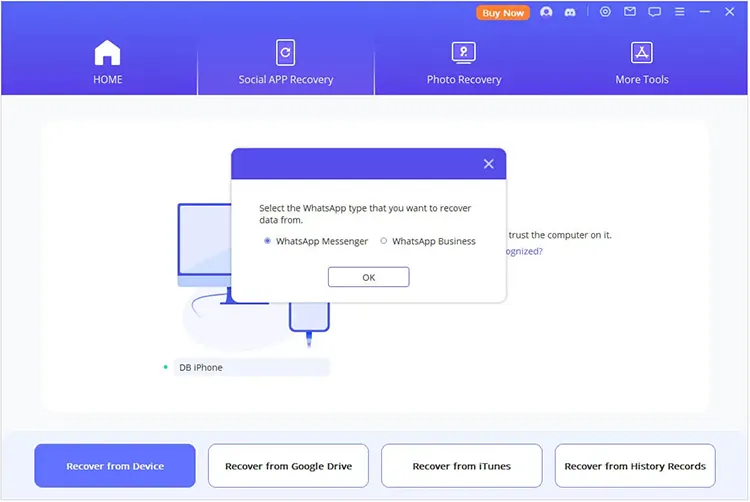
Task: Open the feedback chat bubble icon
Action: point(654,12)
